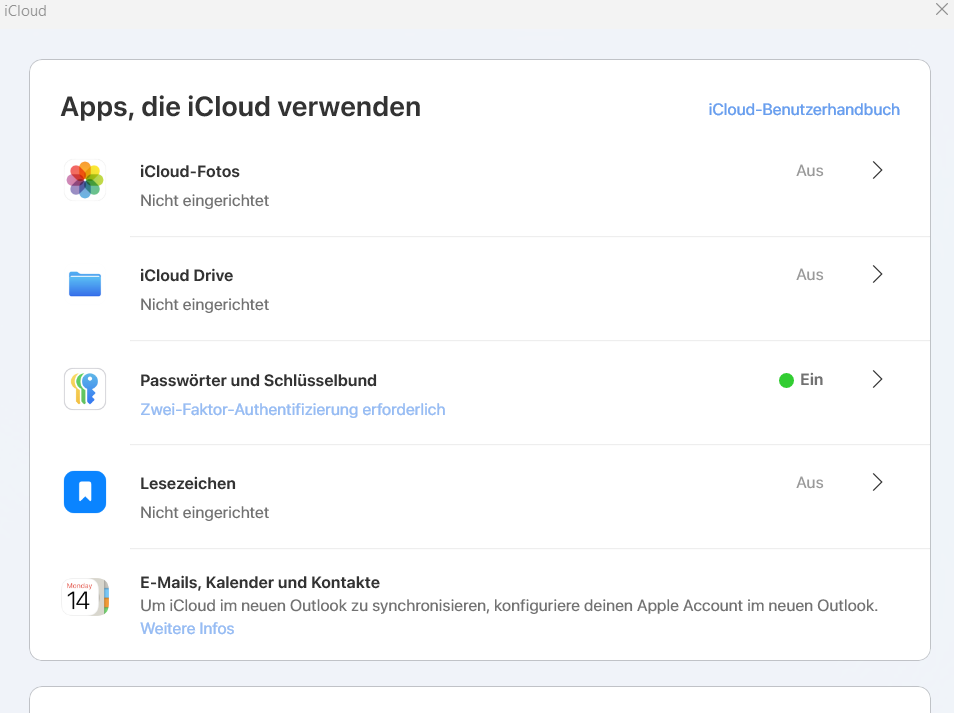Open iCloud Drive options via its chevron
This screenshot has width=954, height=713.
coord(877,275)
